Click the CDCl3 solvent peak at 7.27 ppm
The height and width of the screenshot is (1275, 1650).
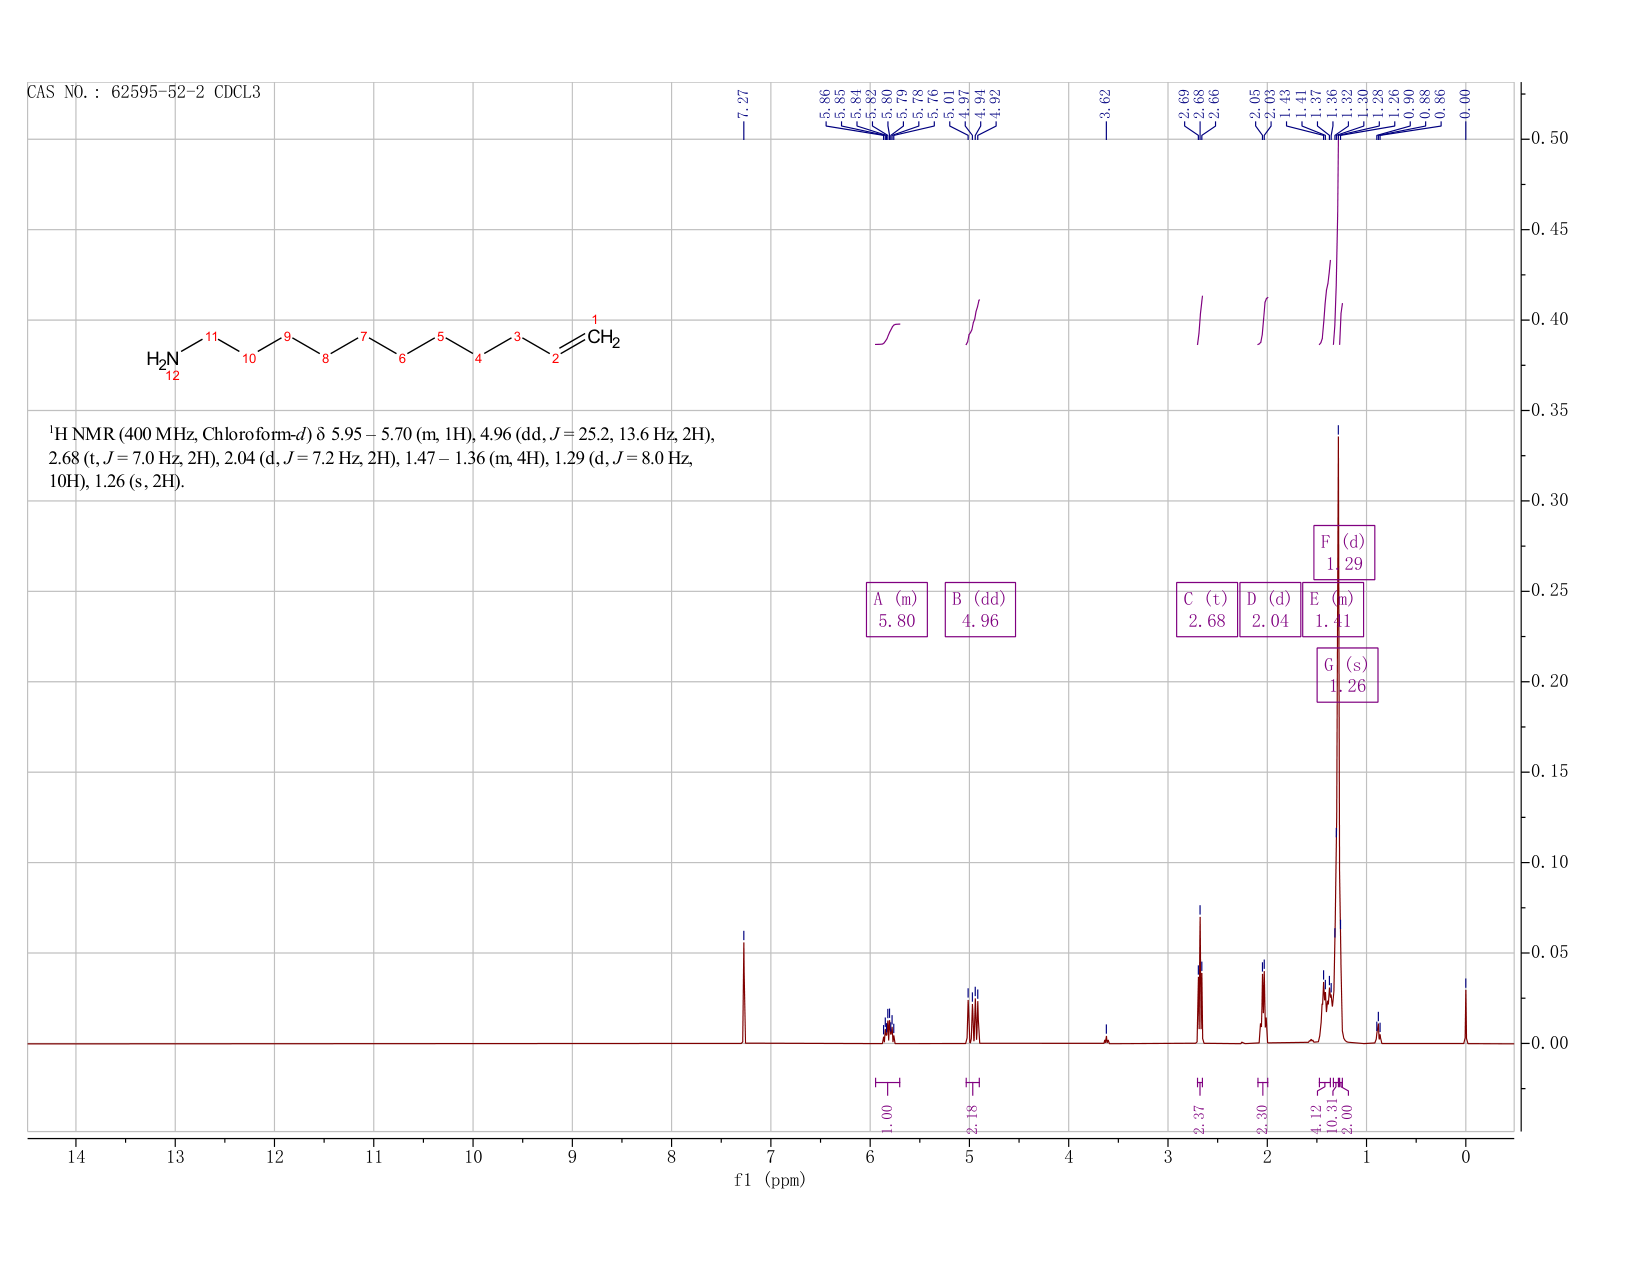coord(744,990)
